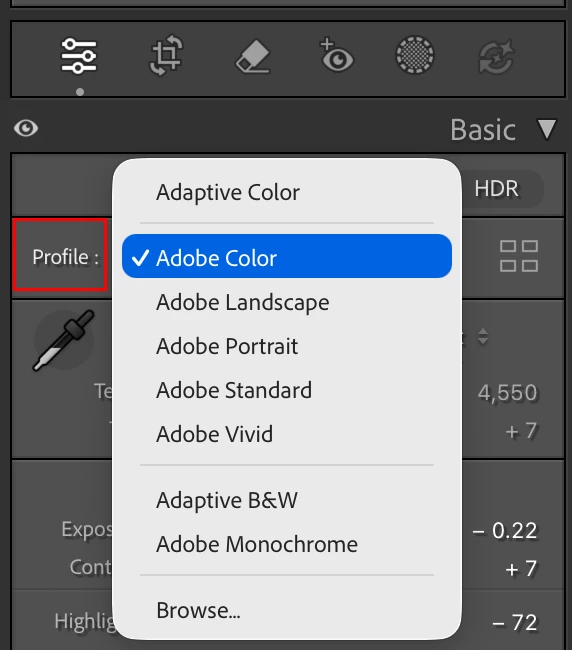572x650 pixels.
Task: Open the profile browser grid icon
Action: click(519, 256)
